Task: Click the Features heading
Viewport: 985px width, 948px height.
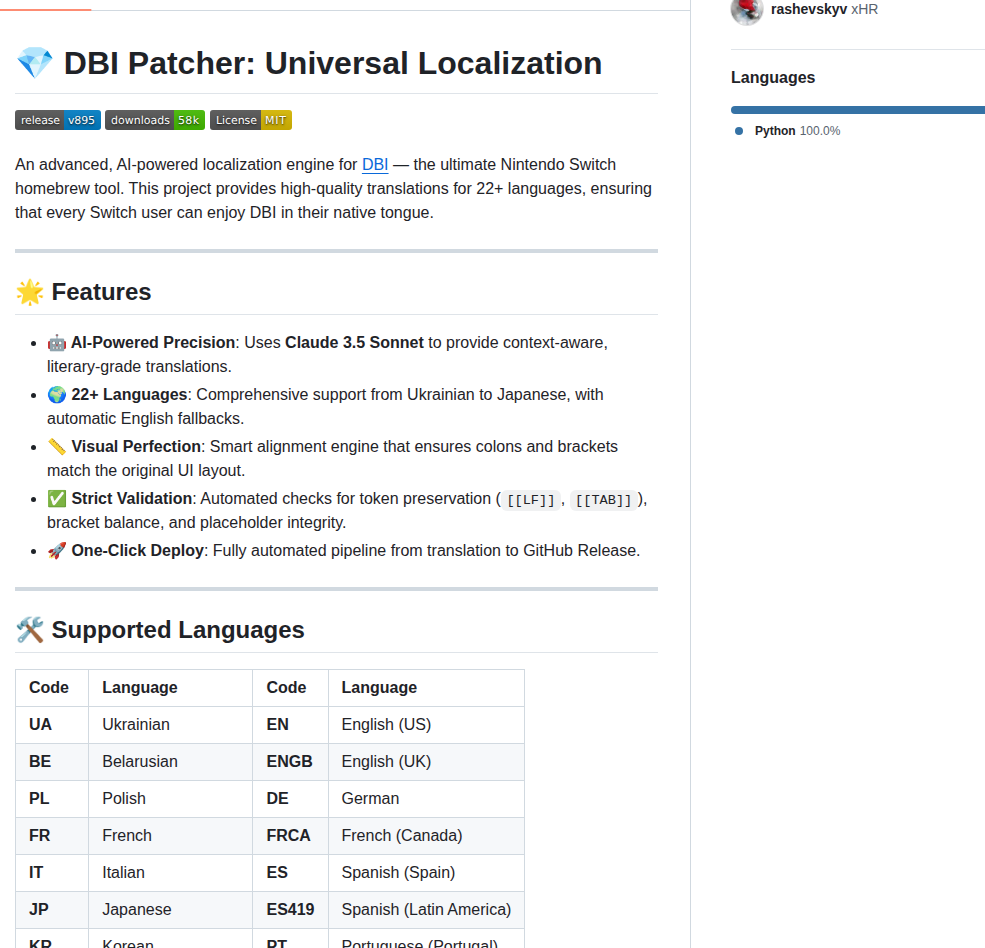Action: (101, 292)
